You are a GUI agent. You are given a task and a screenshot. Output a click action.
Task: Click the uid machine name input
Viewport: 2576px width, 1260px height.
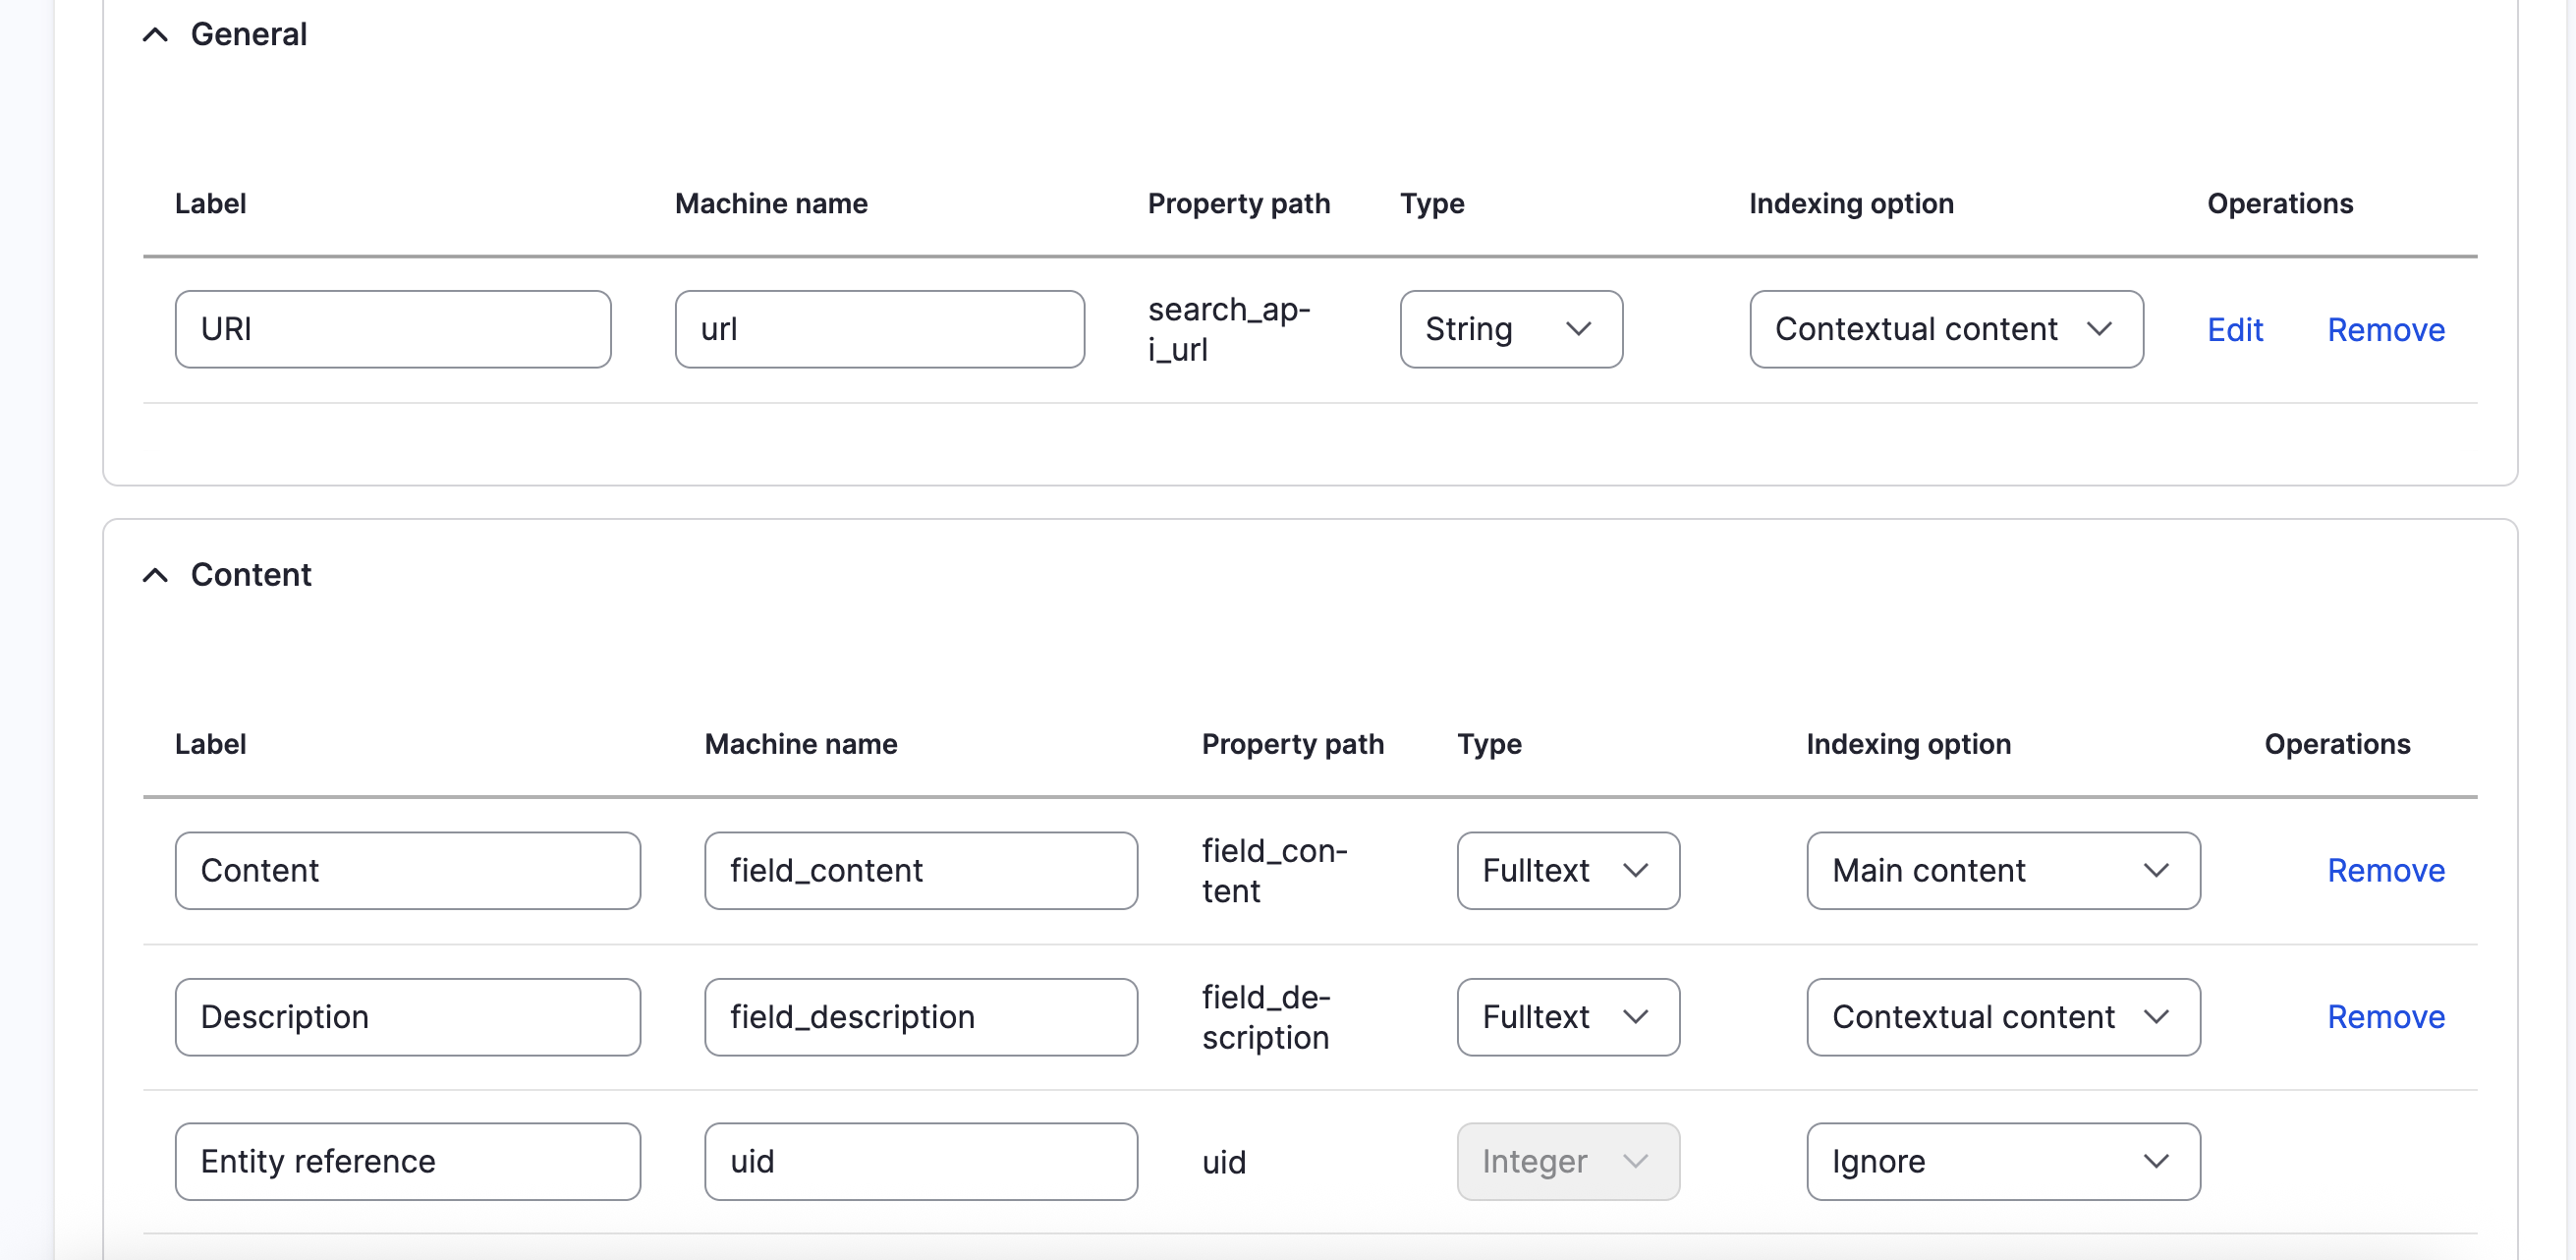tap(920, 1161)
